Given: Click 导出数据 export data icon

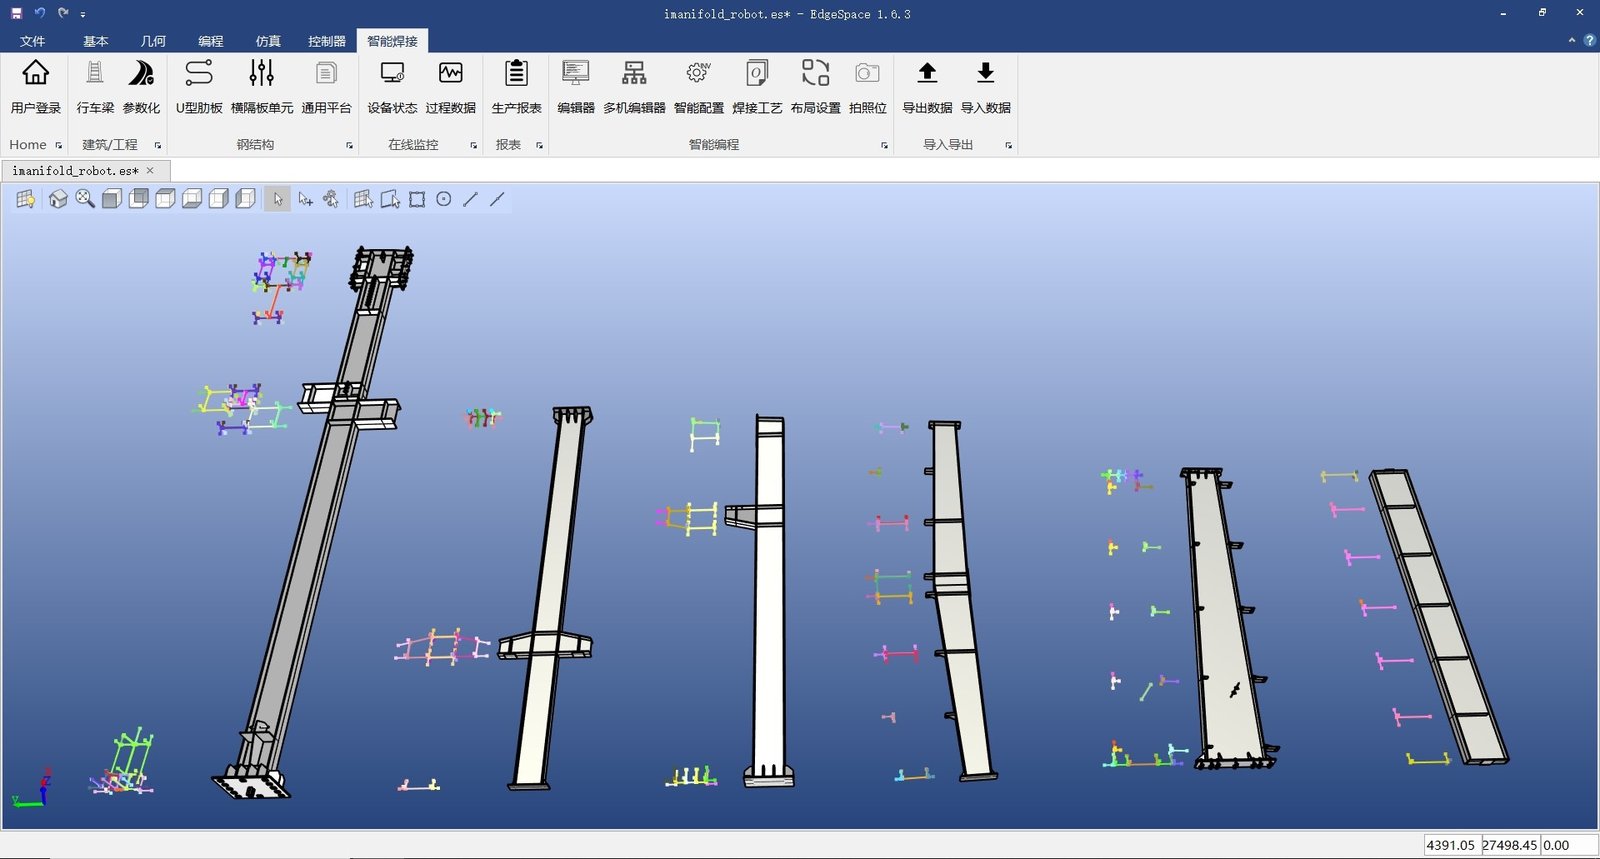Looking at the screenshot, I should [927, 73].
